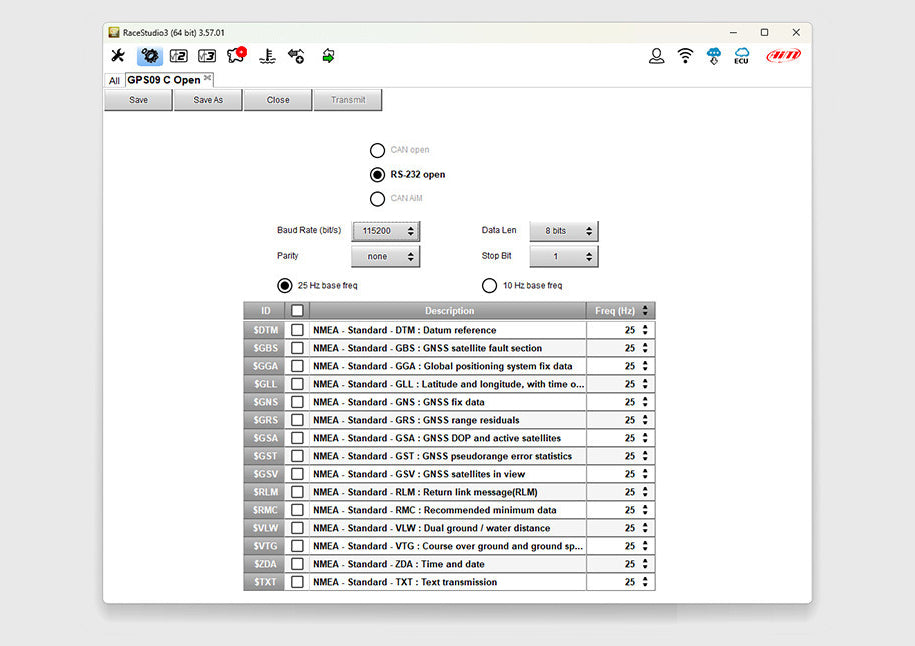The width and height of the screenshot is (915, 646).
Task: Select the CAN open radio button
Action: pyautogui.click(x=377, y=150)
